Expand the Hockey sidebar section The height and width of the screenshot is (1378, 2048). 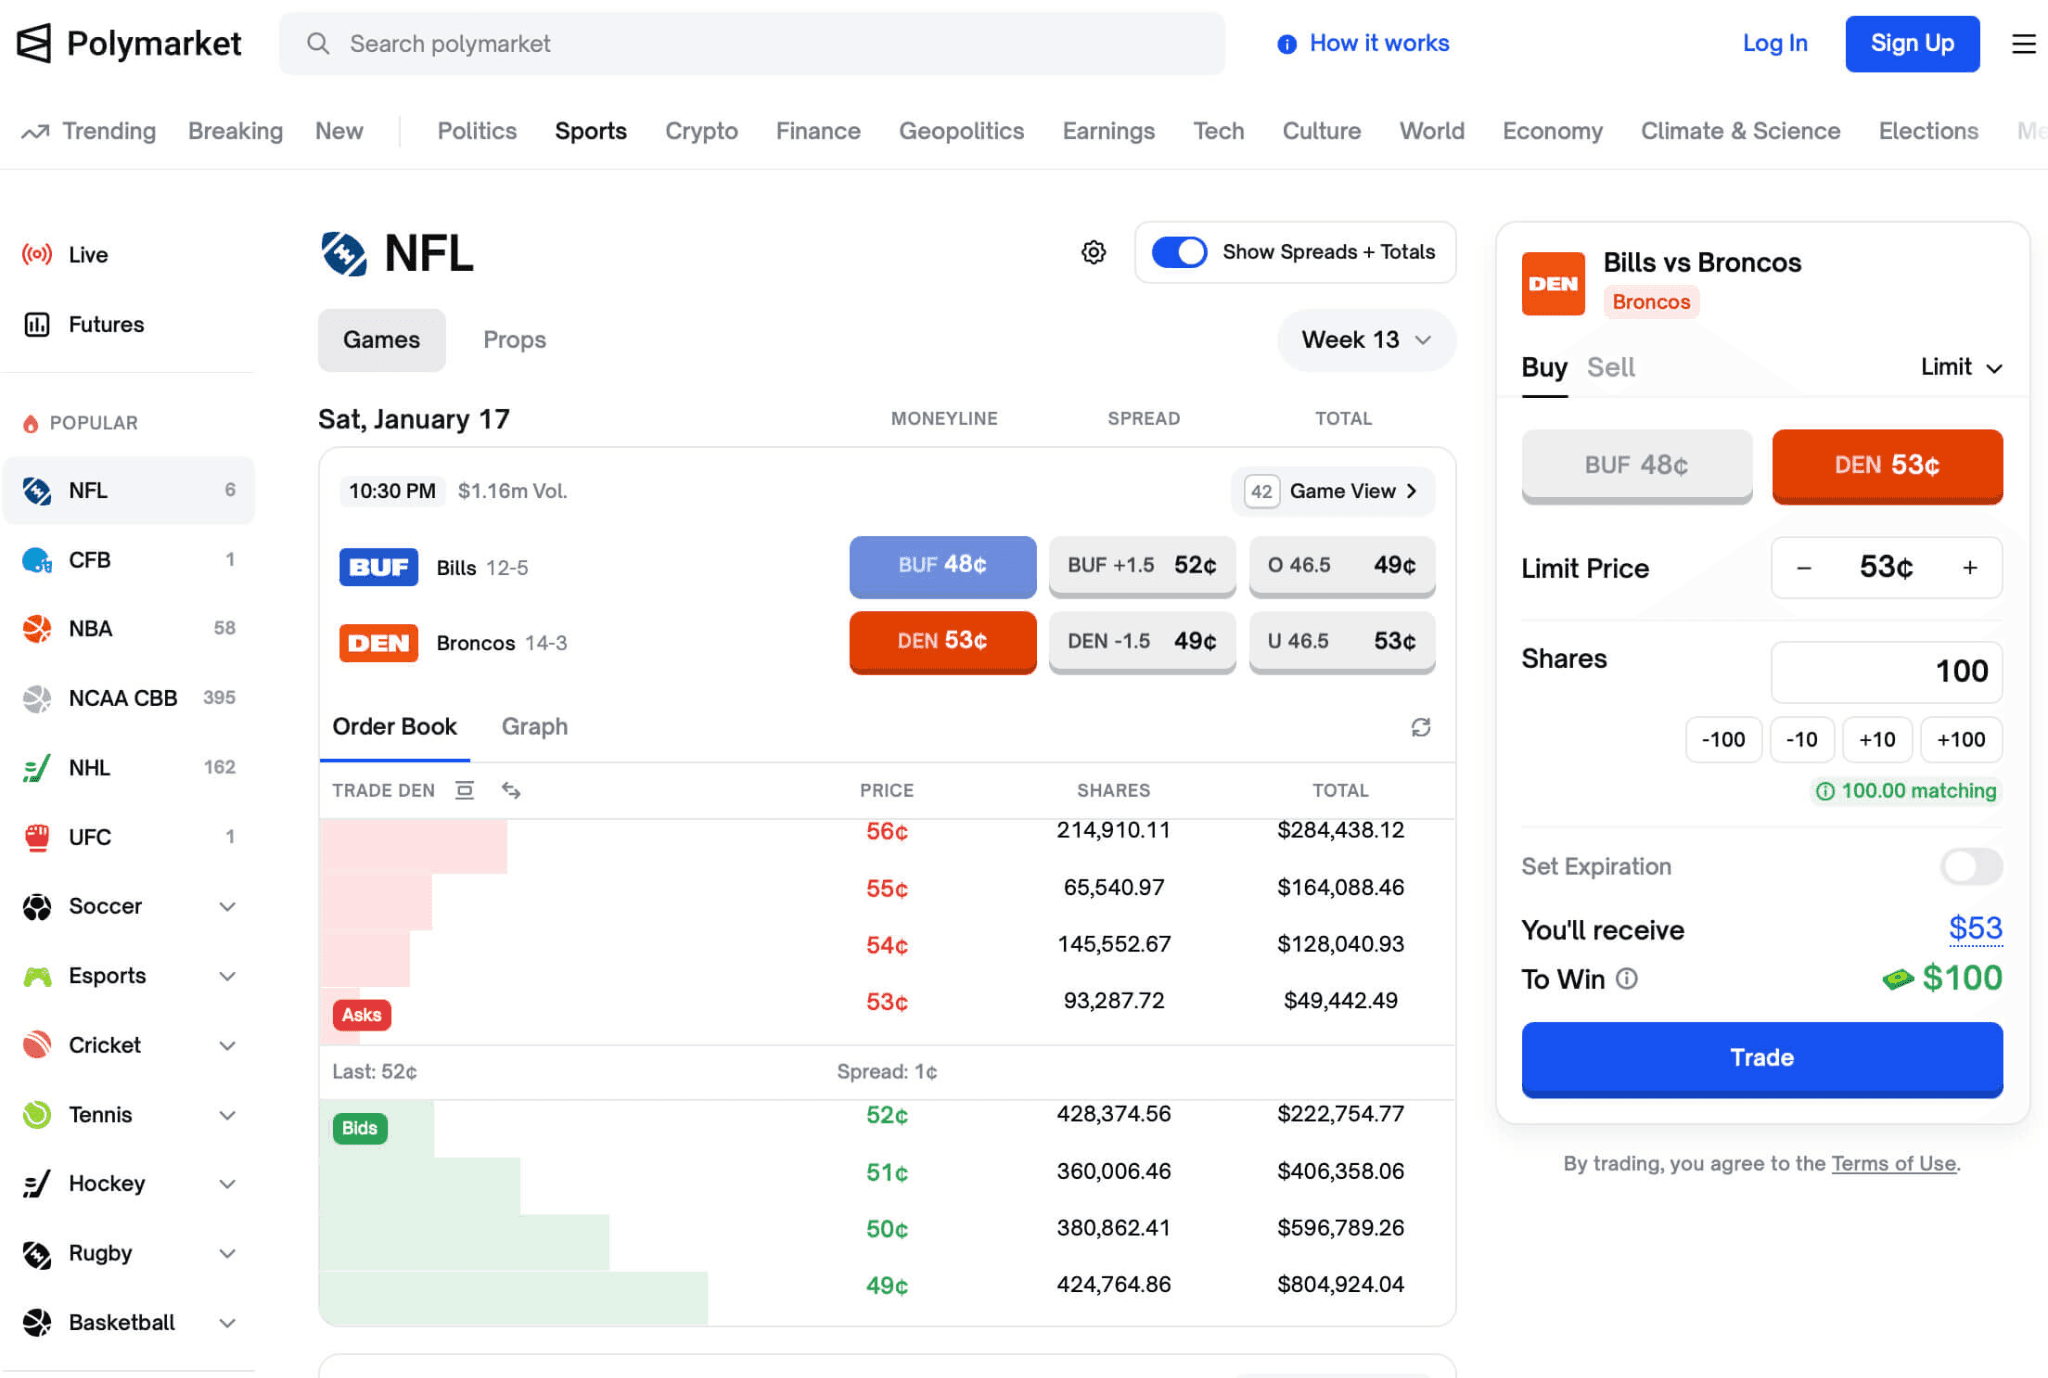click(x=227, y=1184)
